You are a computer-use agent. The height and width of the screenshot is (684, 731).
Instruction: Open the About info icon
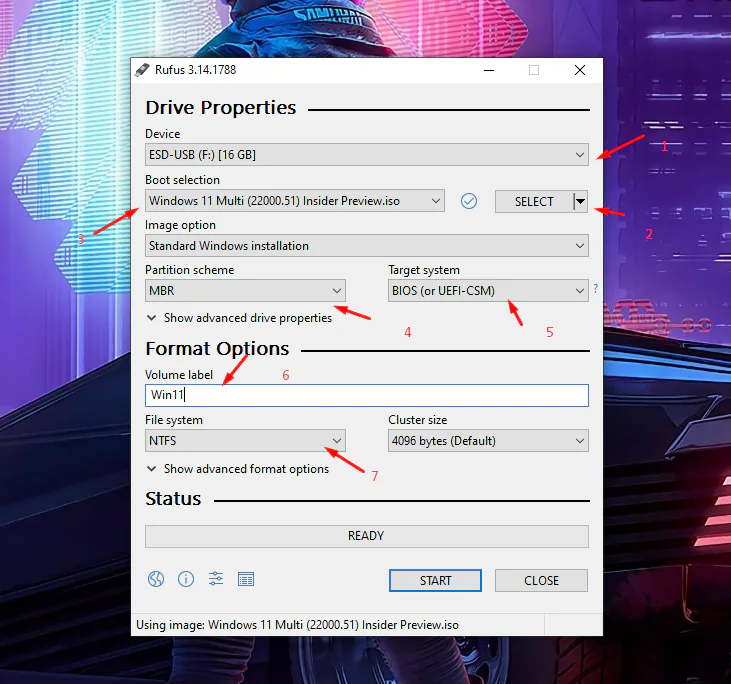pos(186,579)
